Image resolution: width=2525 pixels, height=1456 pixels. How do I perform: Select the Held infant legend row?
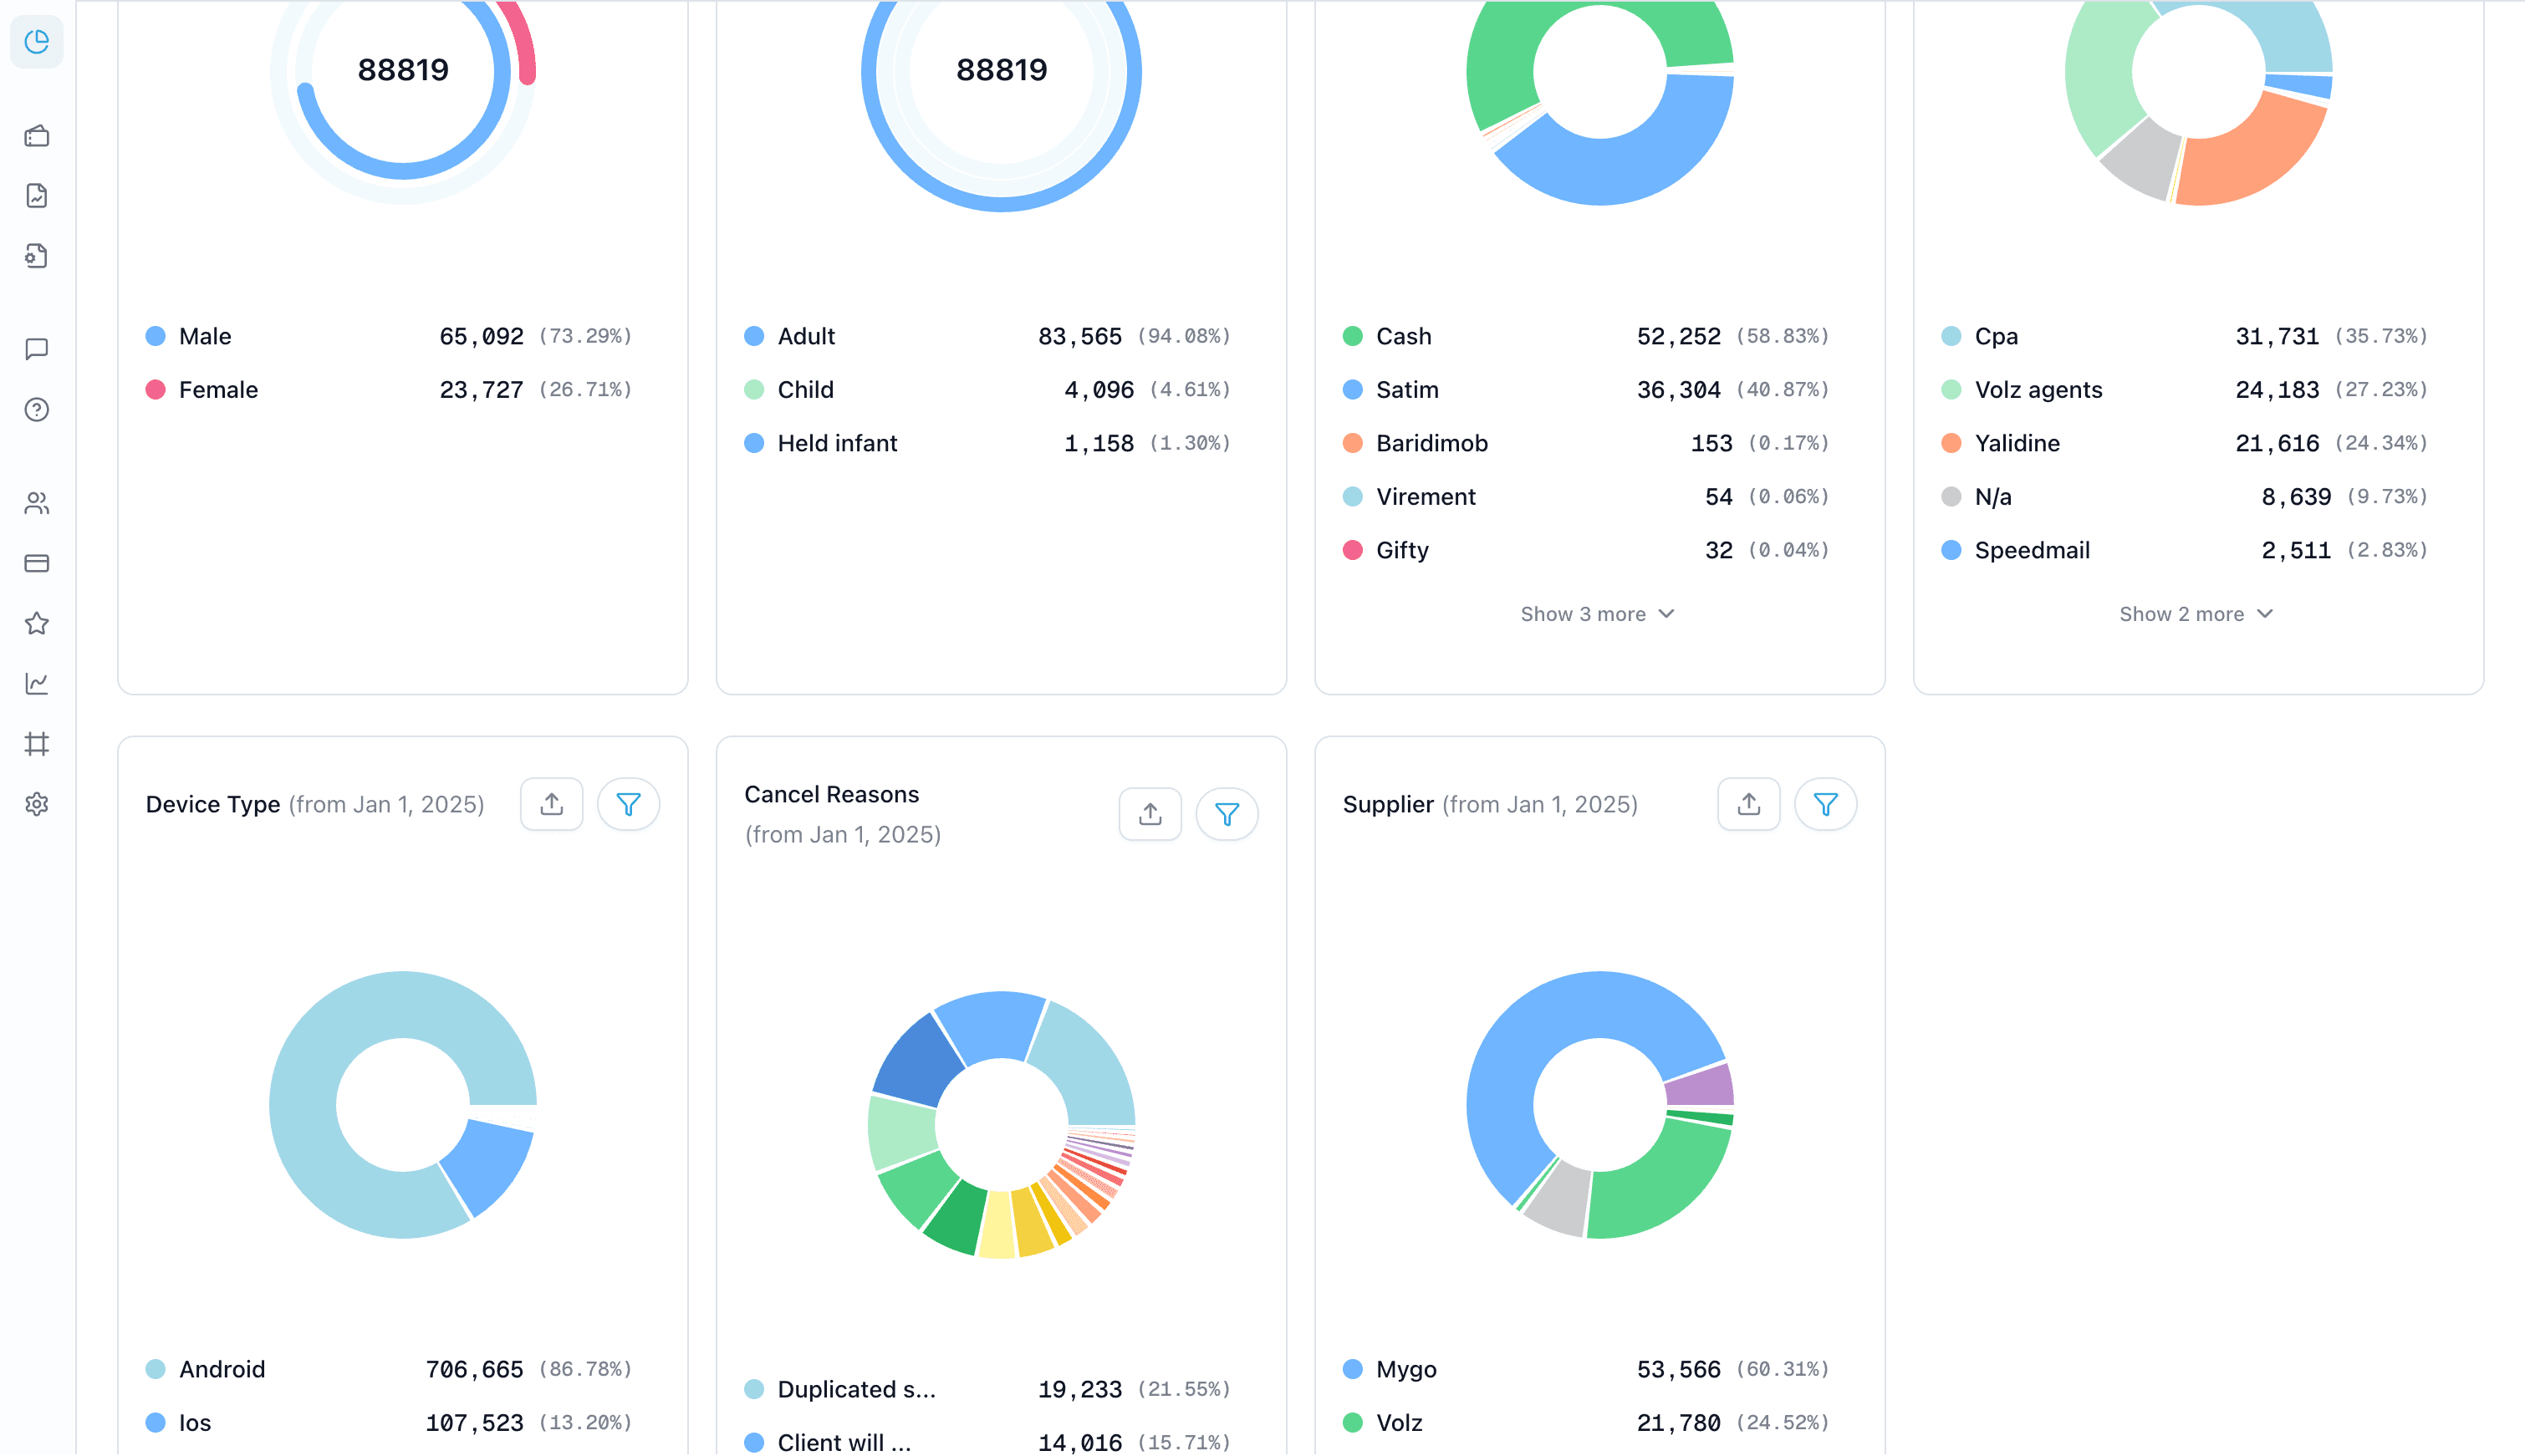pos(988,443)
